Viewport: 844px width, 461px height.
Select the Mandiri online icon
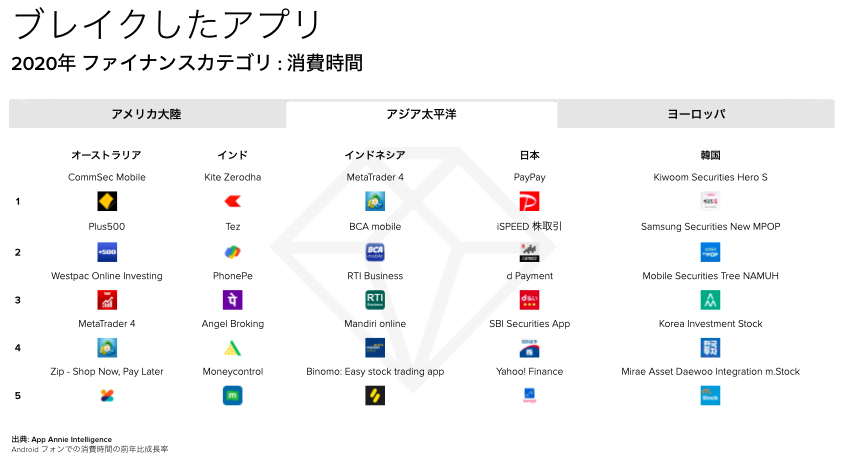point(375,348)
